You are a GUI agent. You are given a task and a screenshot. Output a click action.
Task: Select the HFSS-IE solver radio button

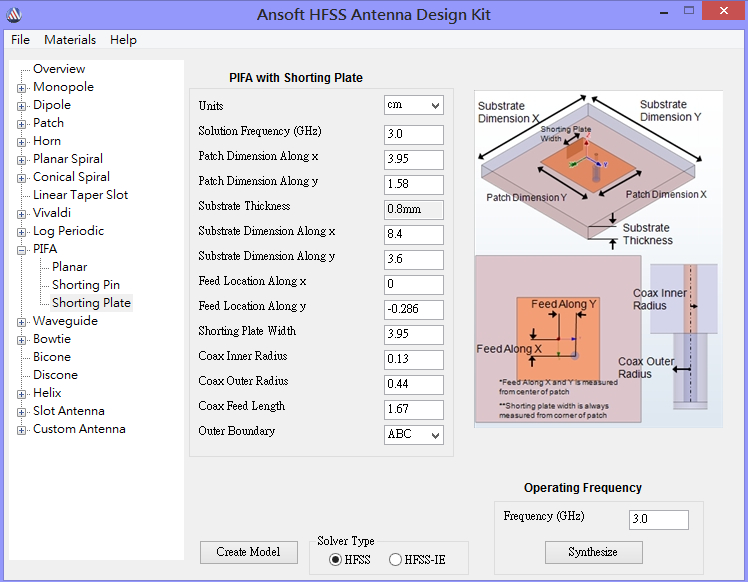tap(395, 560)
